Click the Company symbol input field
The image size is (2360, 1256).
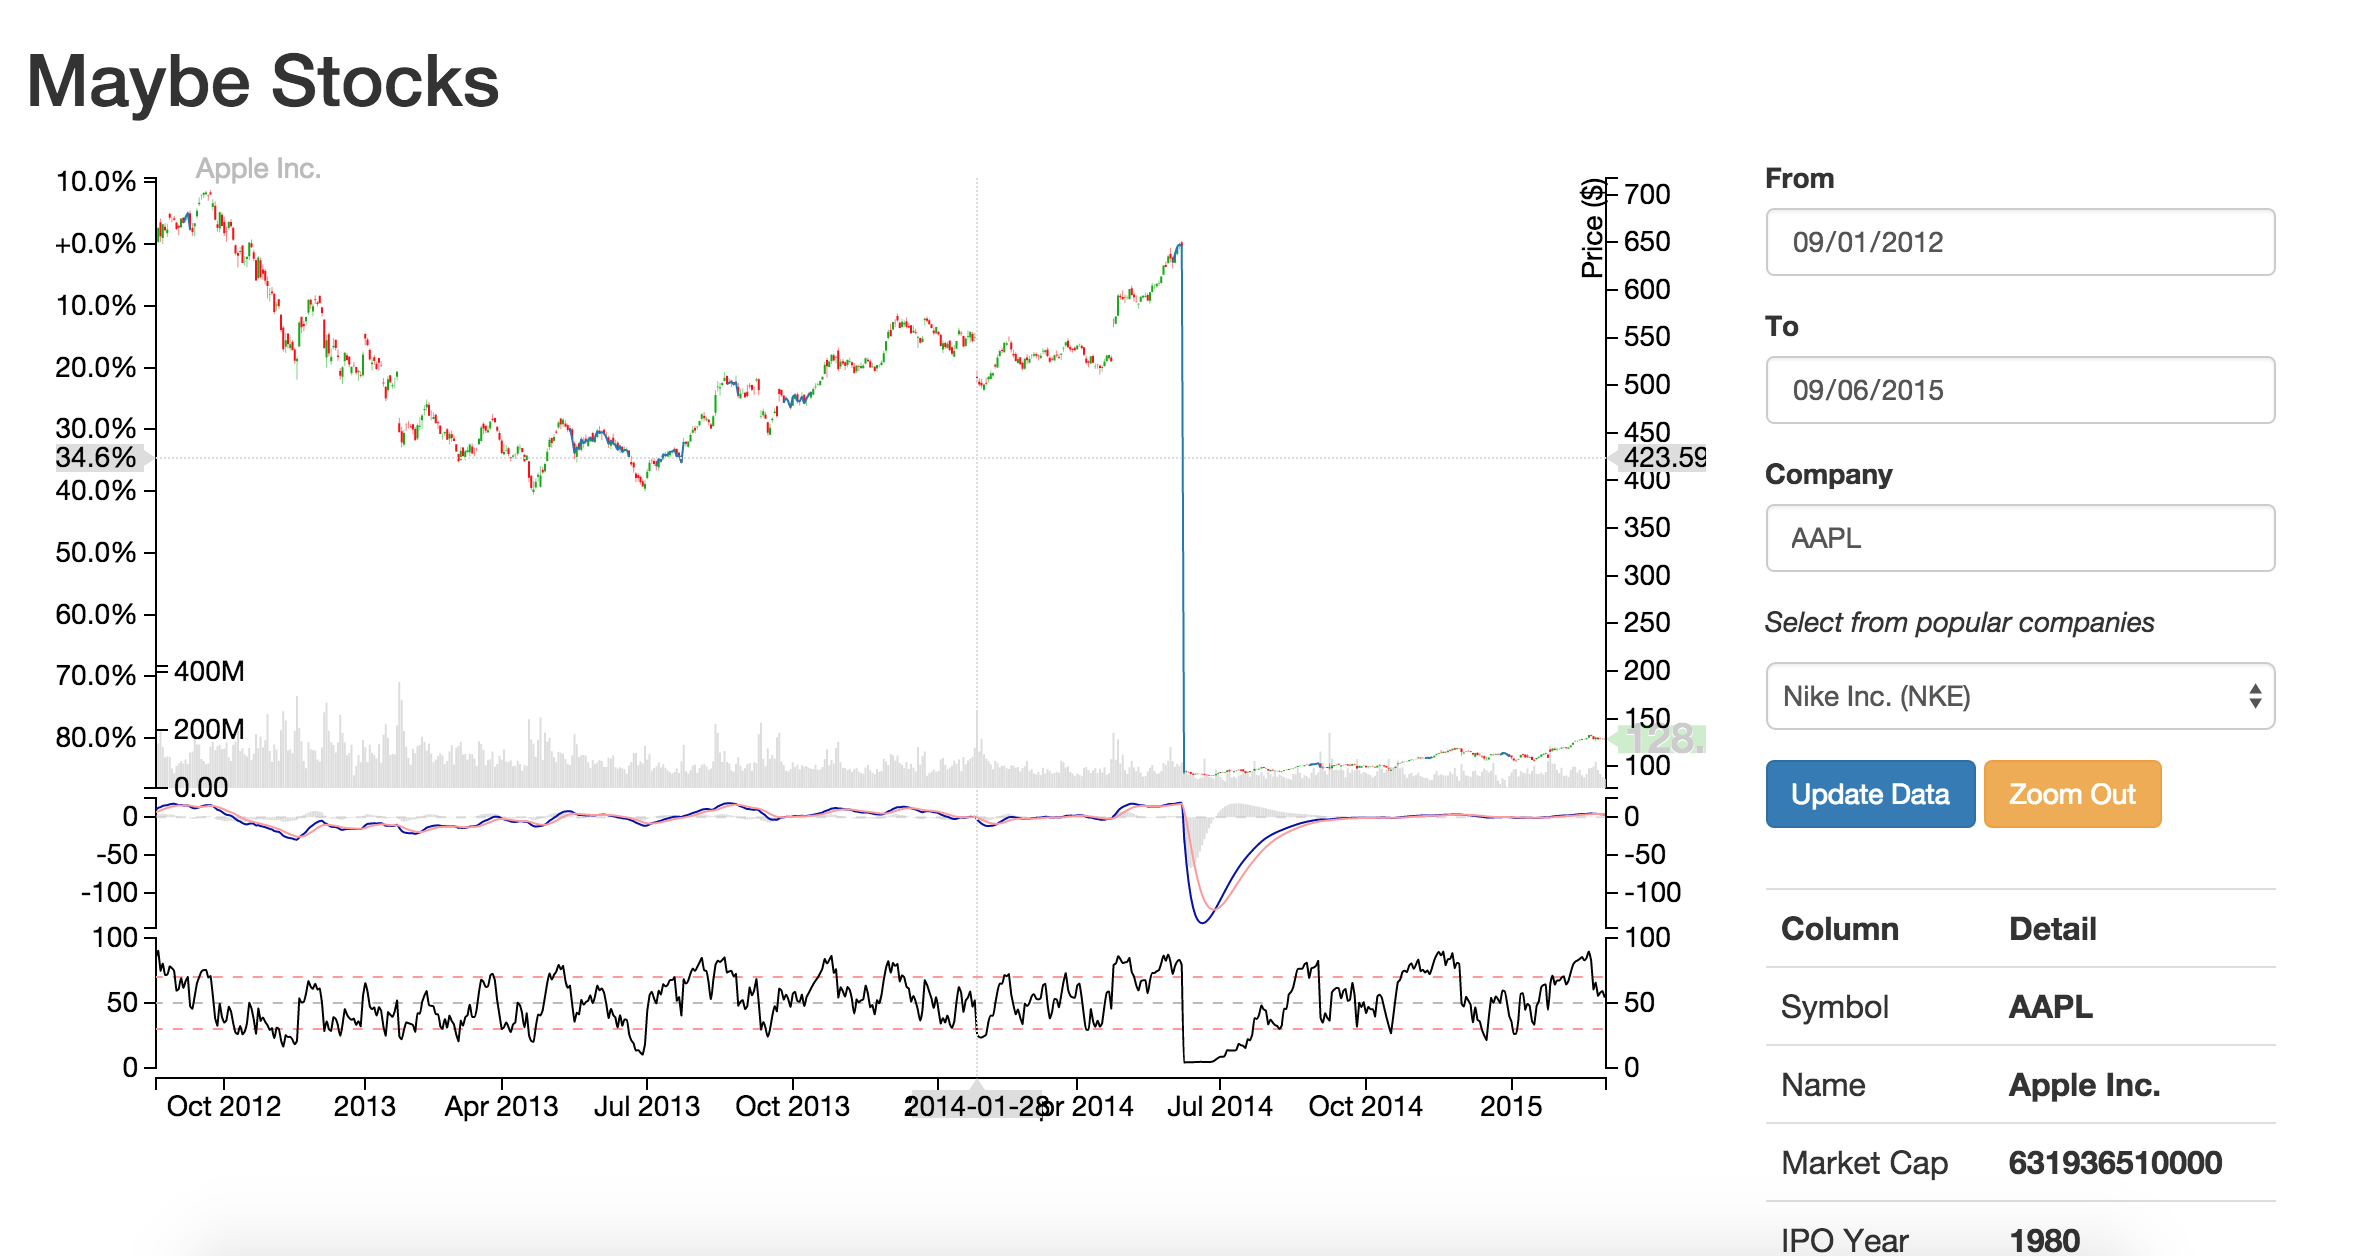tap(2019, 538)
